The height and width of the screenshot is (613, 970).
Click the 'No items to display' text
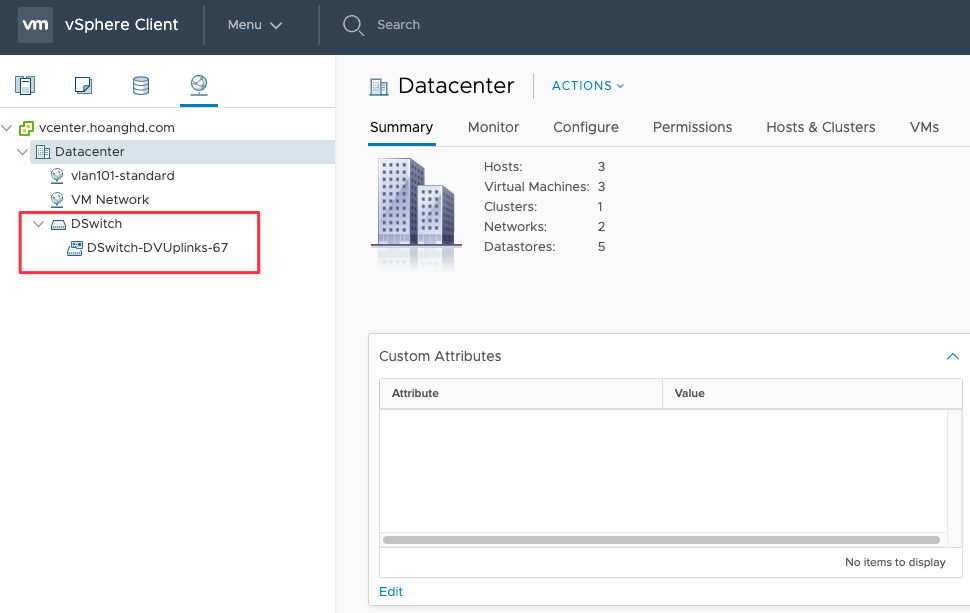tap(895, 562)
